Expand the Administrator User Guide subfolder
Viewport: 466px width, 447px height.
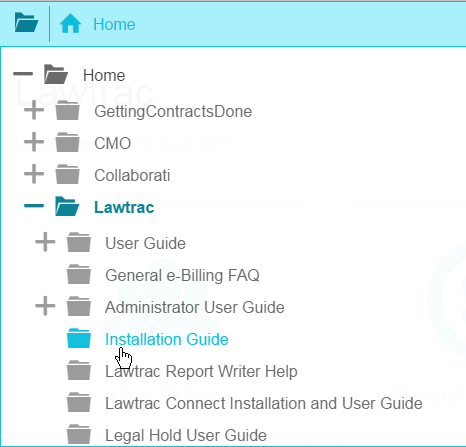(x=45, y=306)
